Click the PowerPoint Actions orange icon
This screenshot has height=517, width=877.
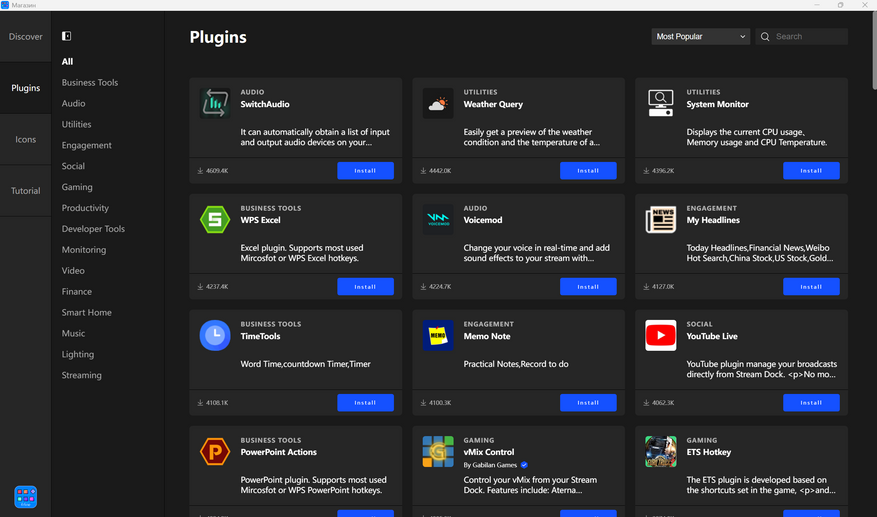click(x=214, y=451)
